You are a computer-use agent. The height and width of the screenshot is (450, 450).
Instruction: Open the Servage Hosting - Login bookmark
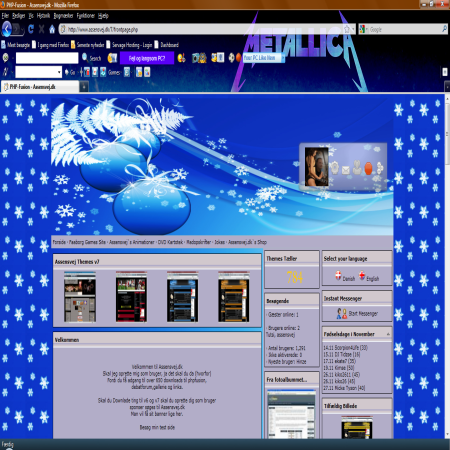pos(129,45)
